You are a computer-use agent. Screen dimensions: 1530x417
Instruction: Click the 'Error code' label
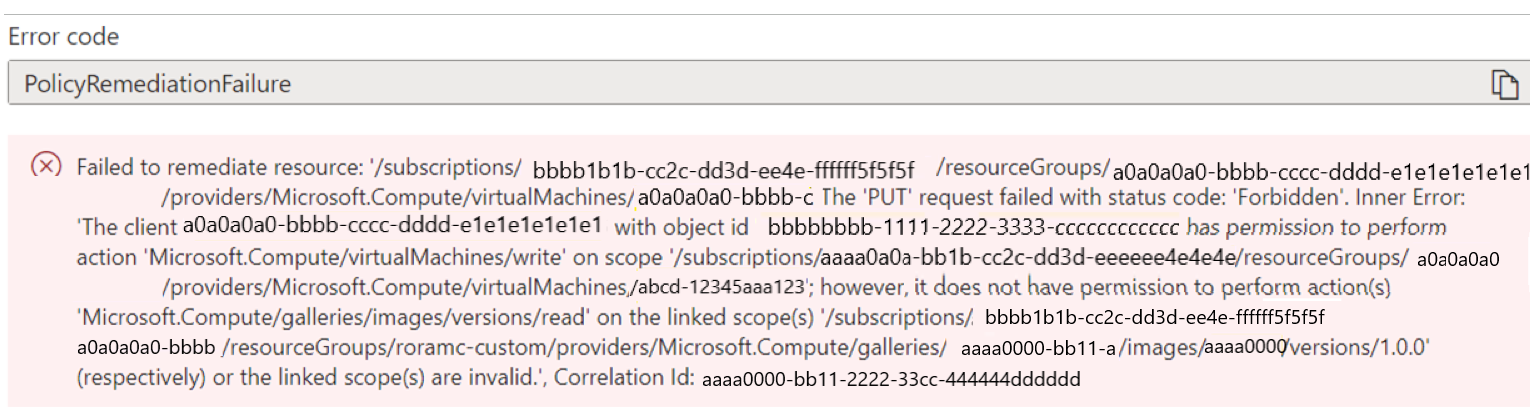pyautogui.click(x=65, y=37)
